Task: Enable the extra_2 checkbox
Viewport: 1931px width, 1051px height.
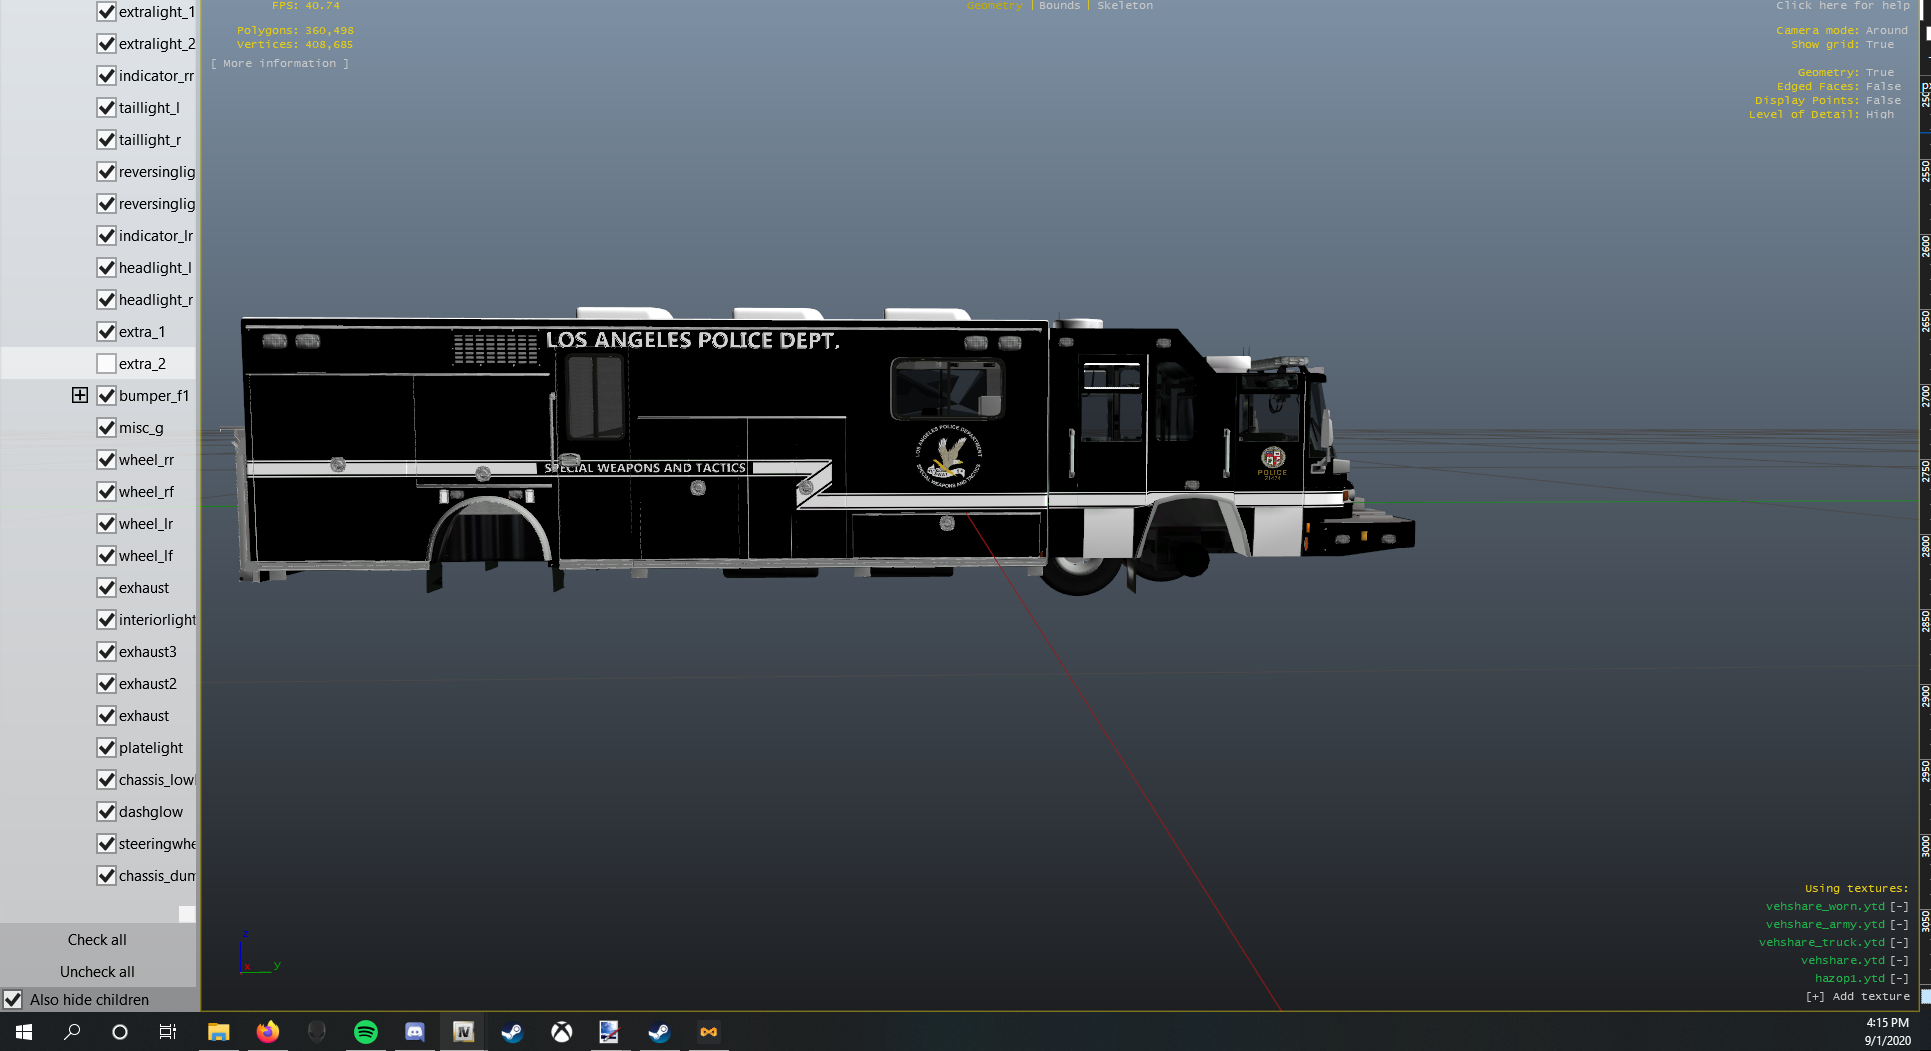Action: point(107,364)
